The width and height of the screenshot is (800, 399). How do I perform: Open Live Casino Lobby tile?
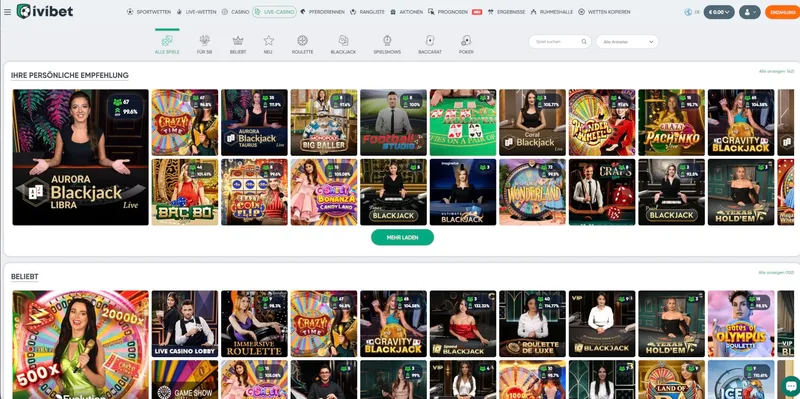click(x=185, y=324)
